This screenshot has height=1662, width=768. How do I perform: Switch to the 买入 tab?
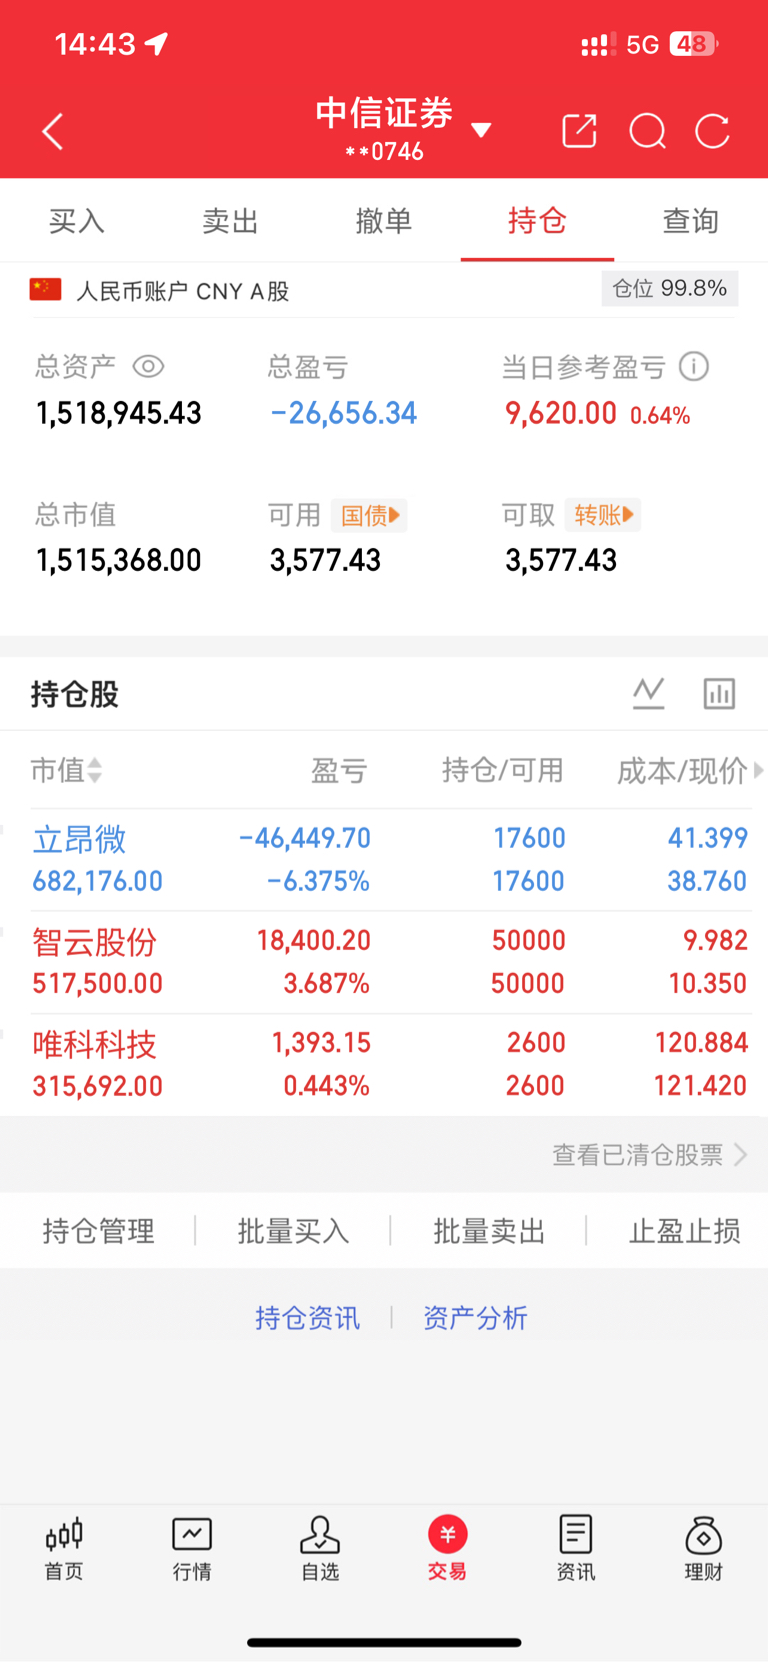pyautogui.click(x=77, y=221)
